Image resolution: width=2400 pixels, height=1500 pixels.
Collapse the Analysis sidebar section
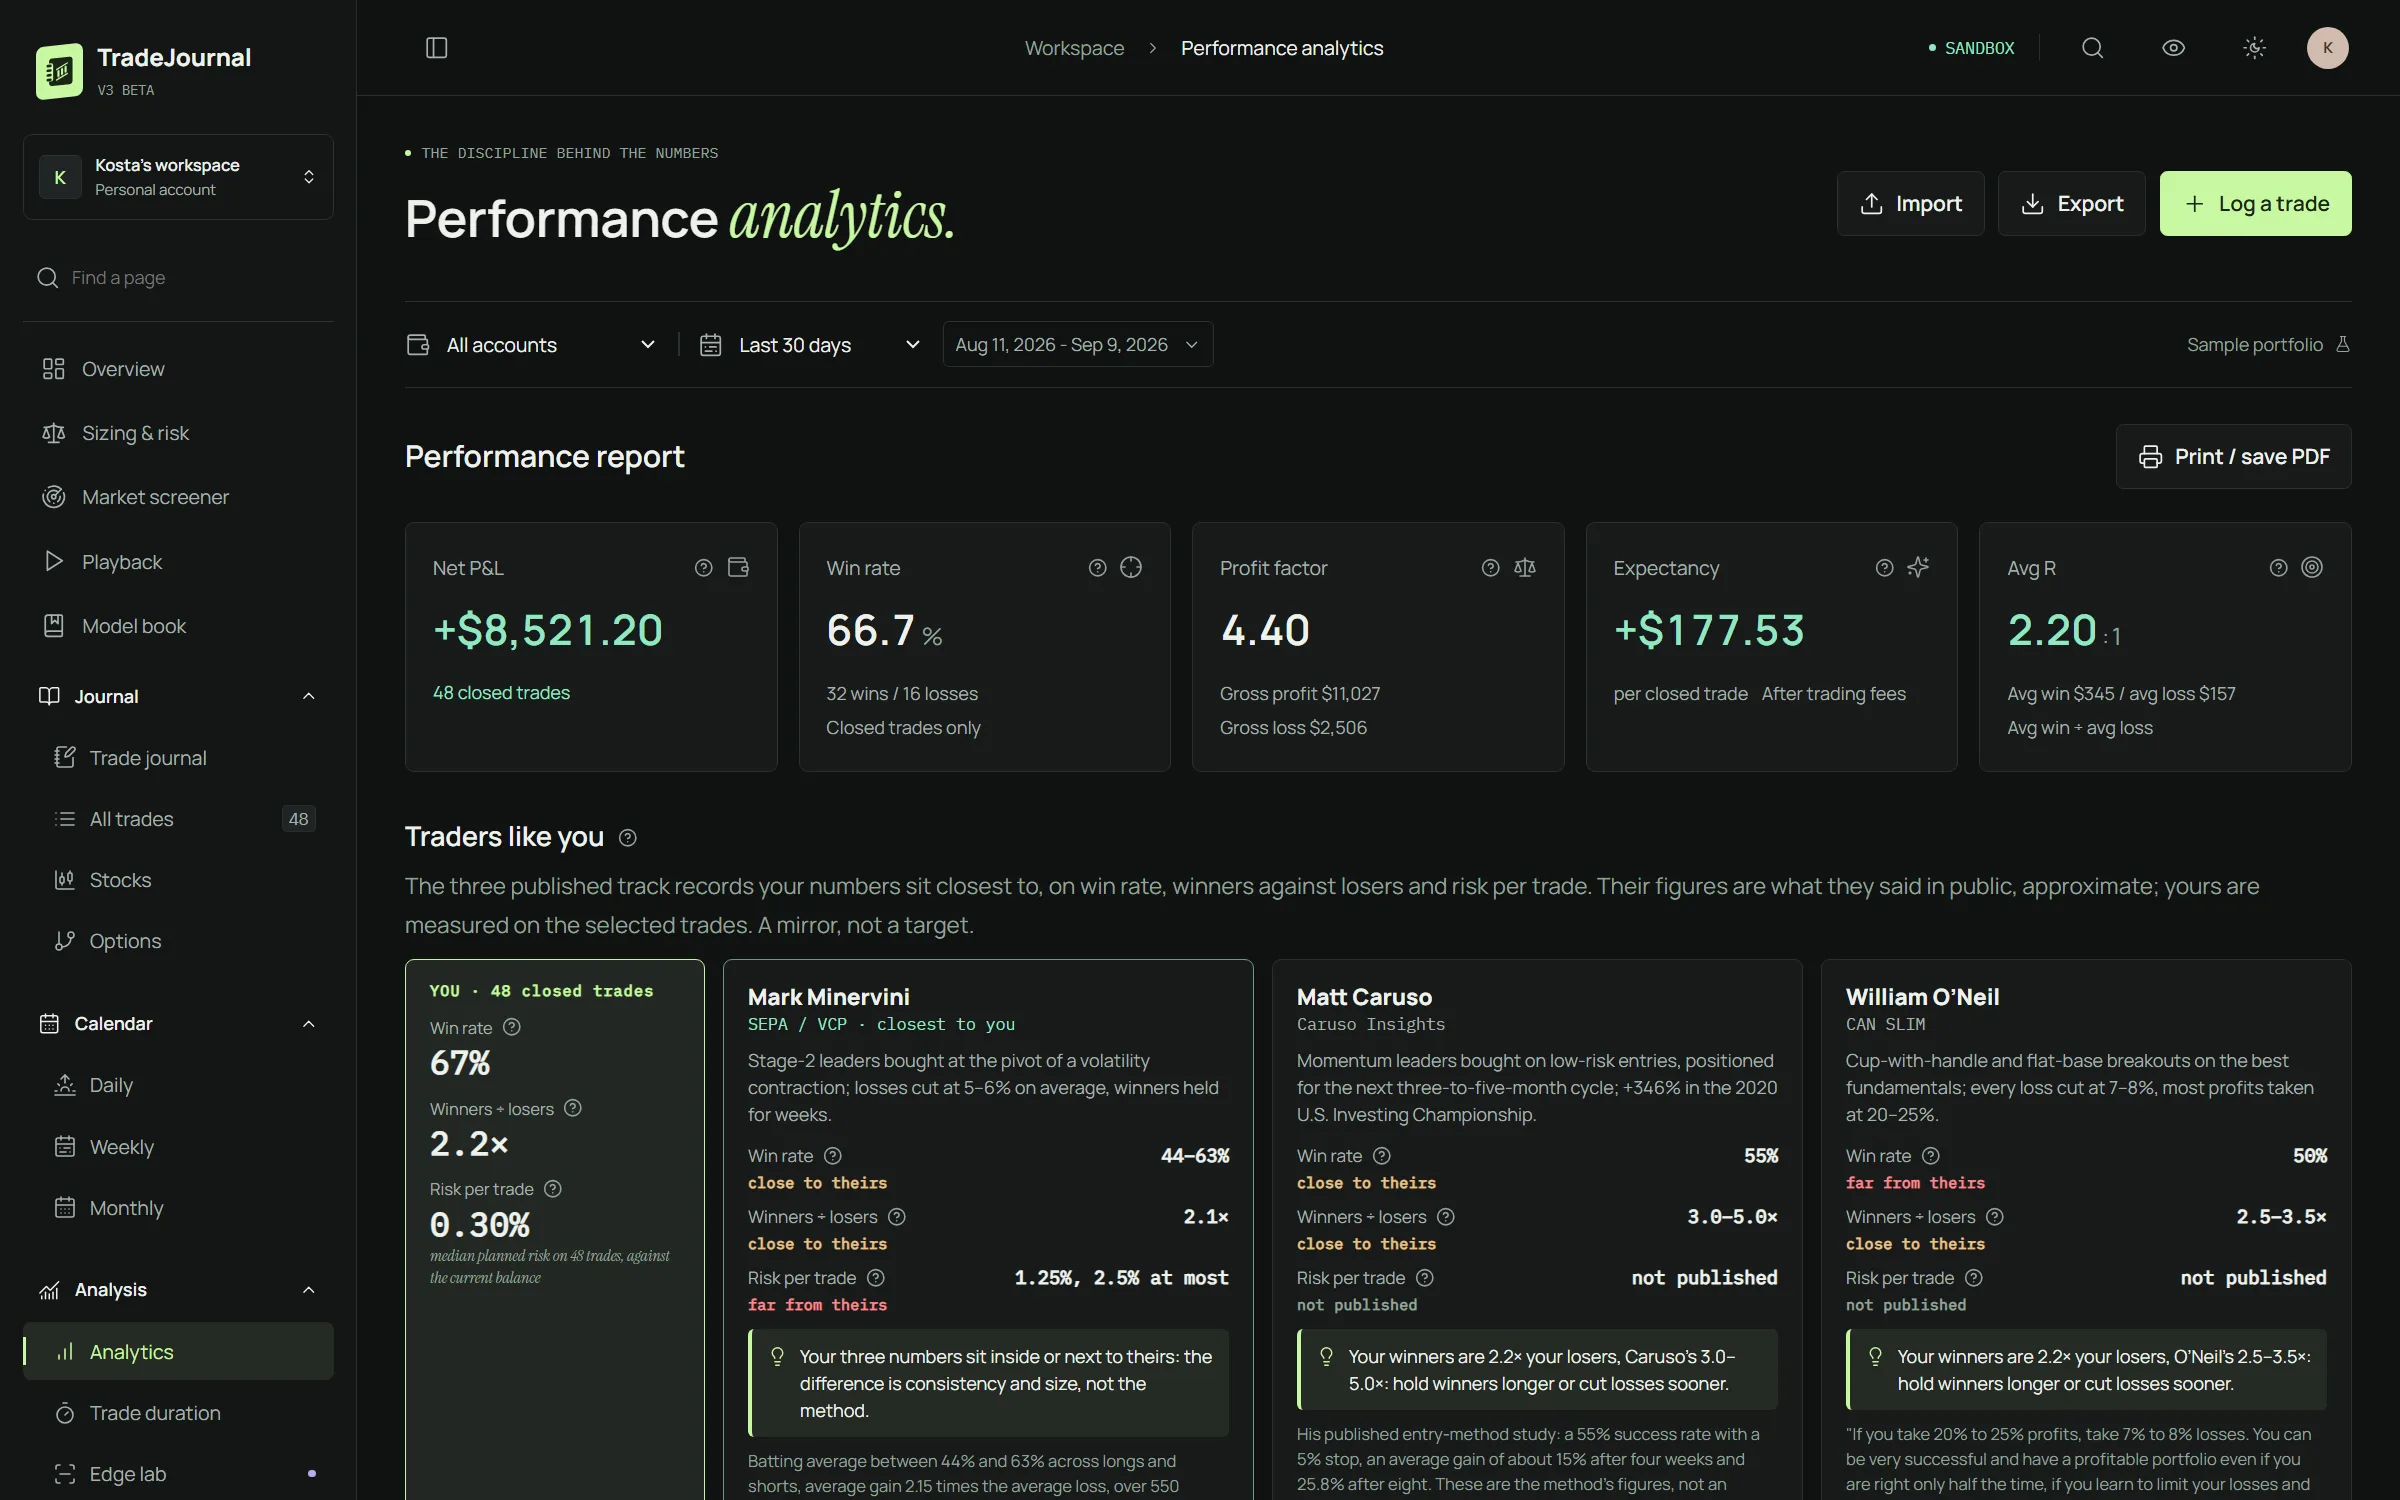178,1290
